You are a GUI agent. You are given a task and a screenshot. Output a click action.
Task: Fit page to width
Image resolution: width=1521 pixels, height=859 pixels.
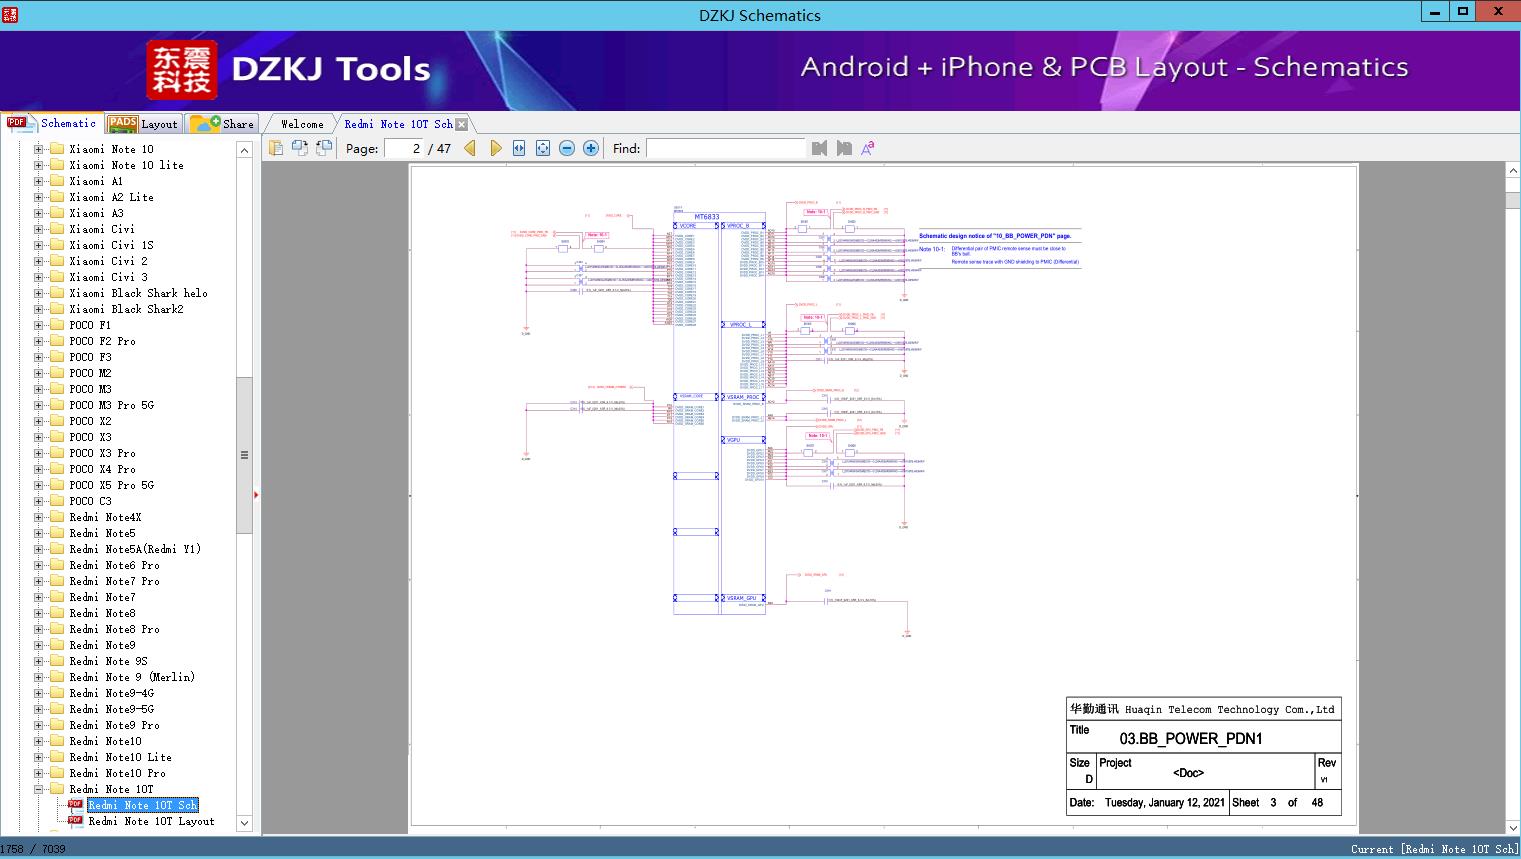point(519,148)
